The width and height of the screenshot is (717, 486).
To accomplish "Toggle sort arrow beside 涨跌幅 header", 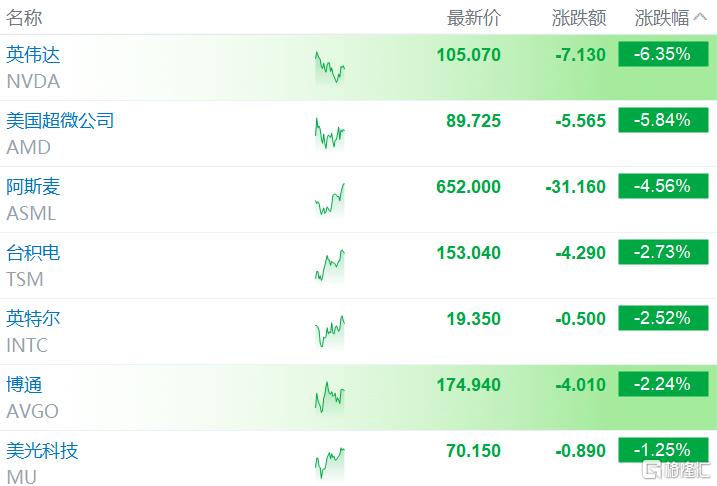I will [700, 17].
